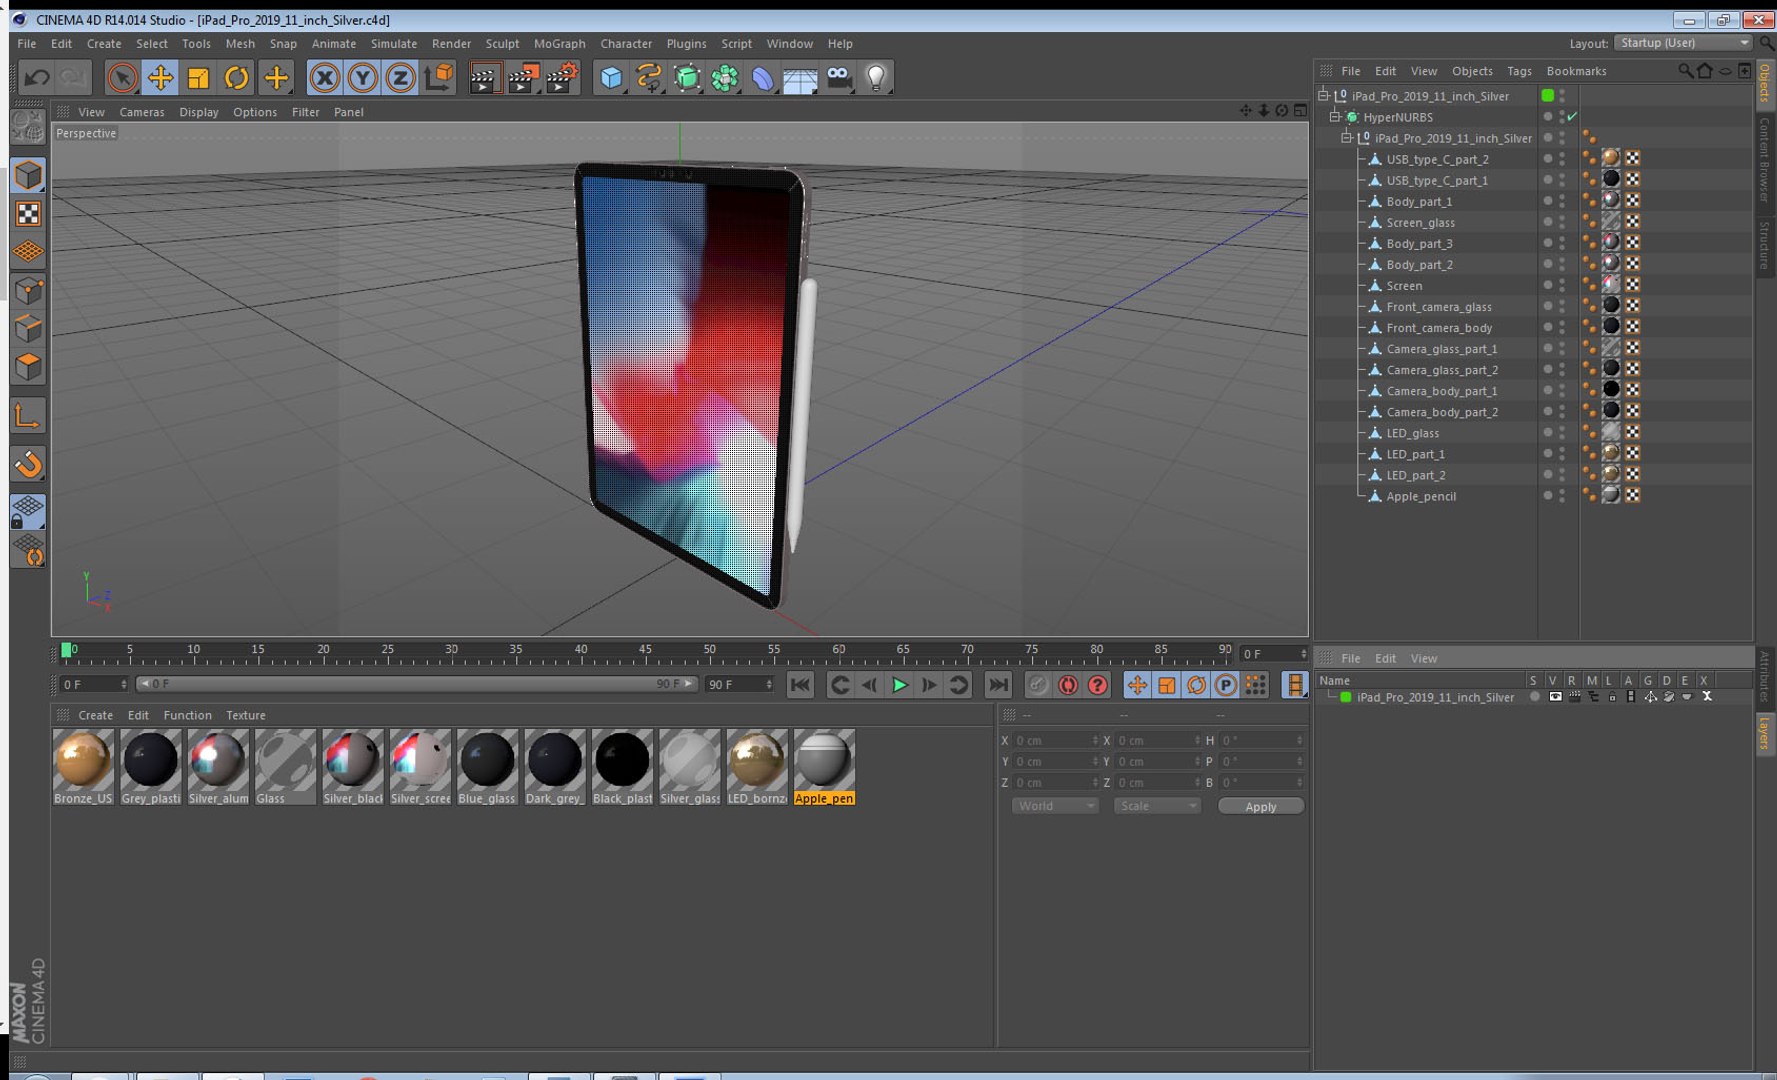Image resolution: width=1777 pixels, height=1080 pixels.
Task: Add a Light object bulb icon
Action: pos(876,77)
